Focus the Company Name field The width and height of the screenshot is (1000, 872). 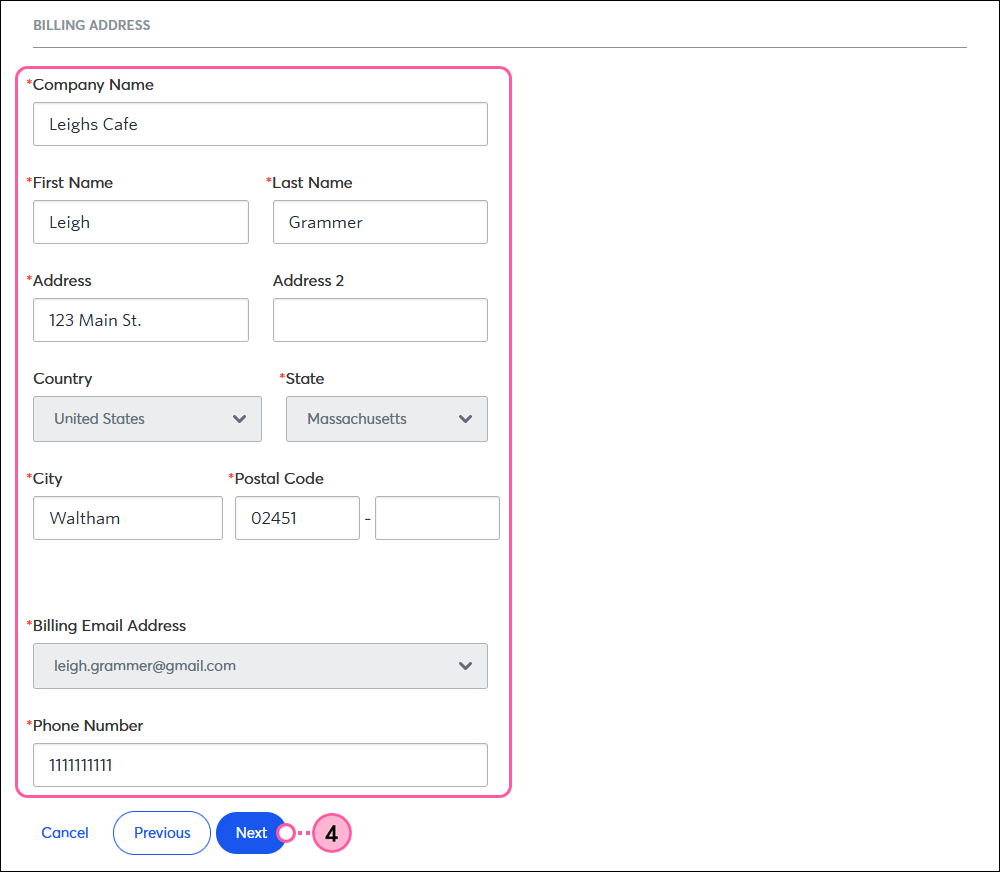[260, 124]
